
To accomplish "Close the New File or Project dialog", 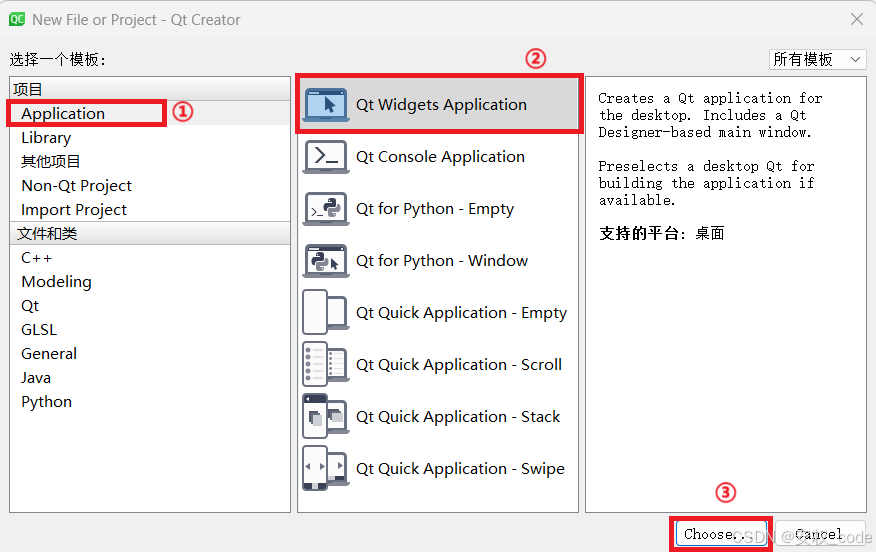I will [856, 20].
